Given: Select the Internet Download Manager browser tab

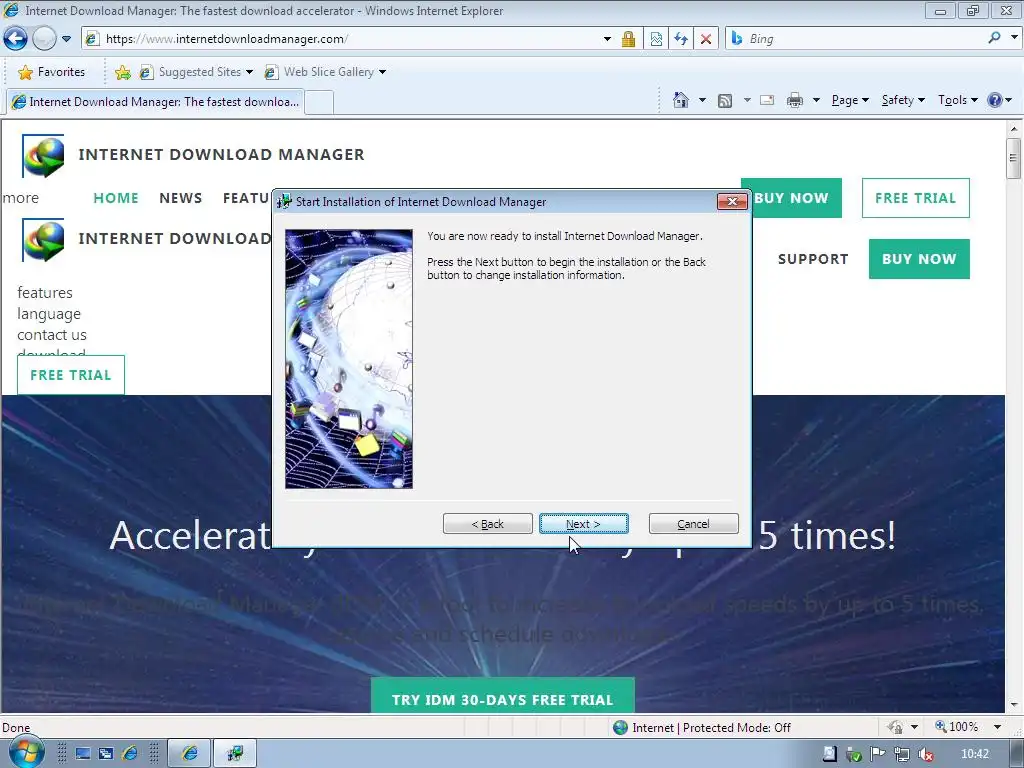Looking at the screenshot, I should click(155, 102).
